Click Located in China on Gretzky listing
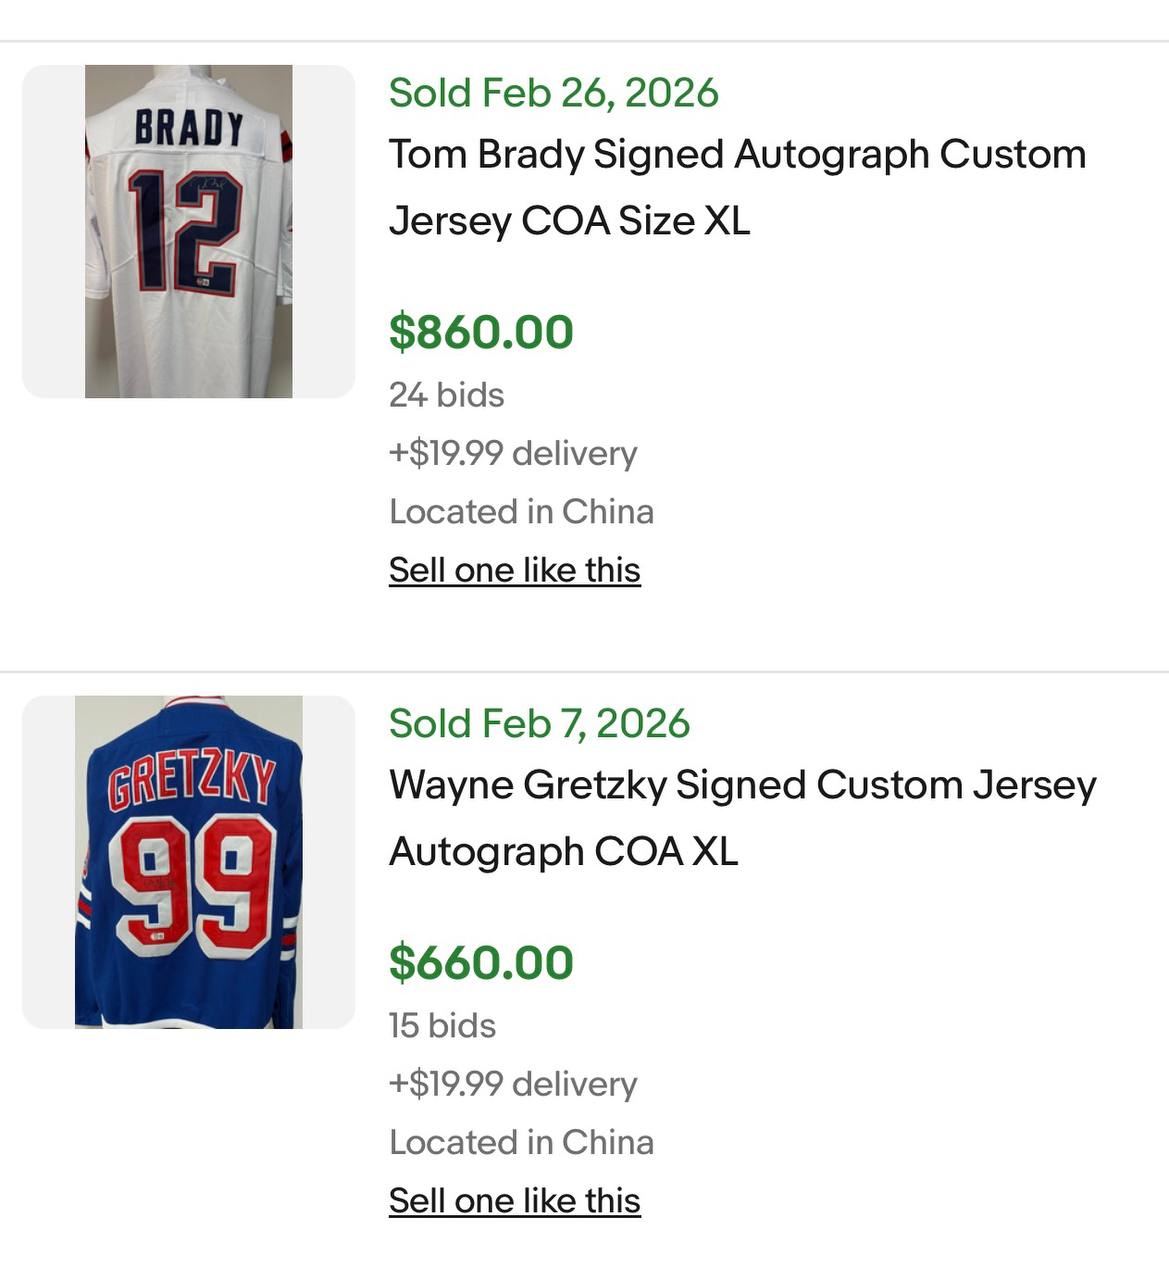Image resolution: width=1169 pixels, height=1280 pixels. point(521,1143)
